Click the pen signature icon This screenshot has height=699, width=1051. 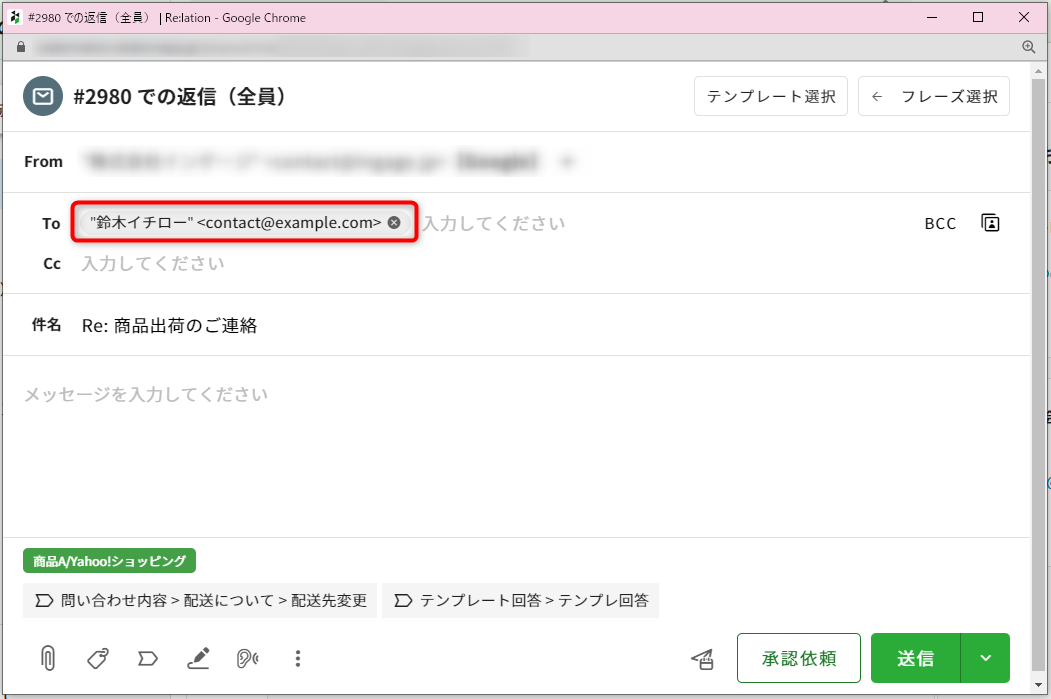(198, 658)
